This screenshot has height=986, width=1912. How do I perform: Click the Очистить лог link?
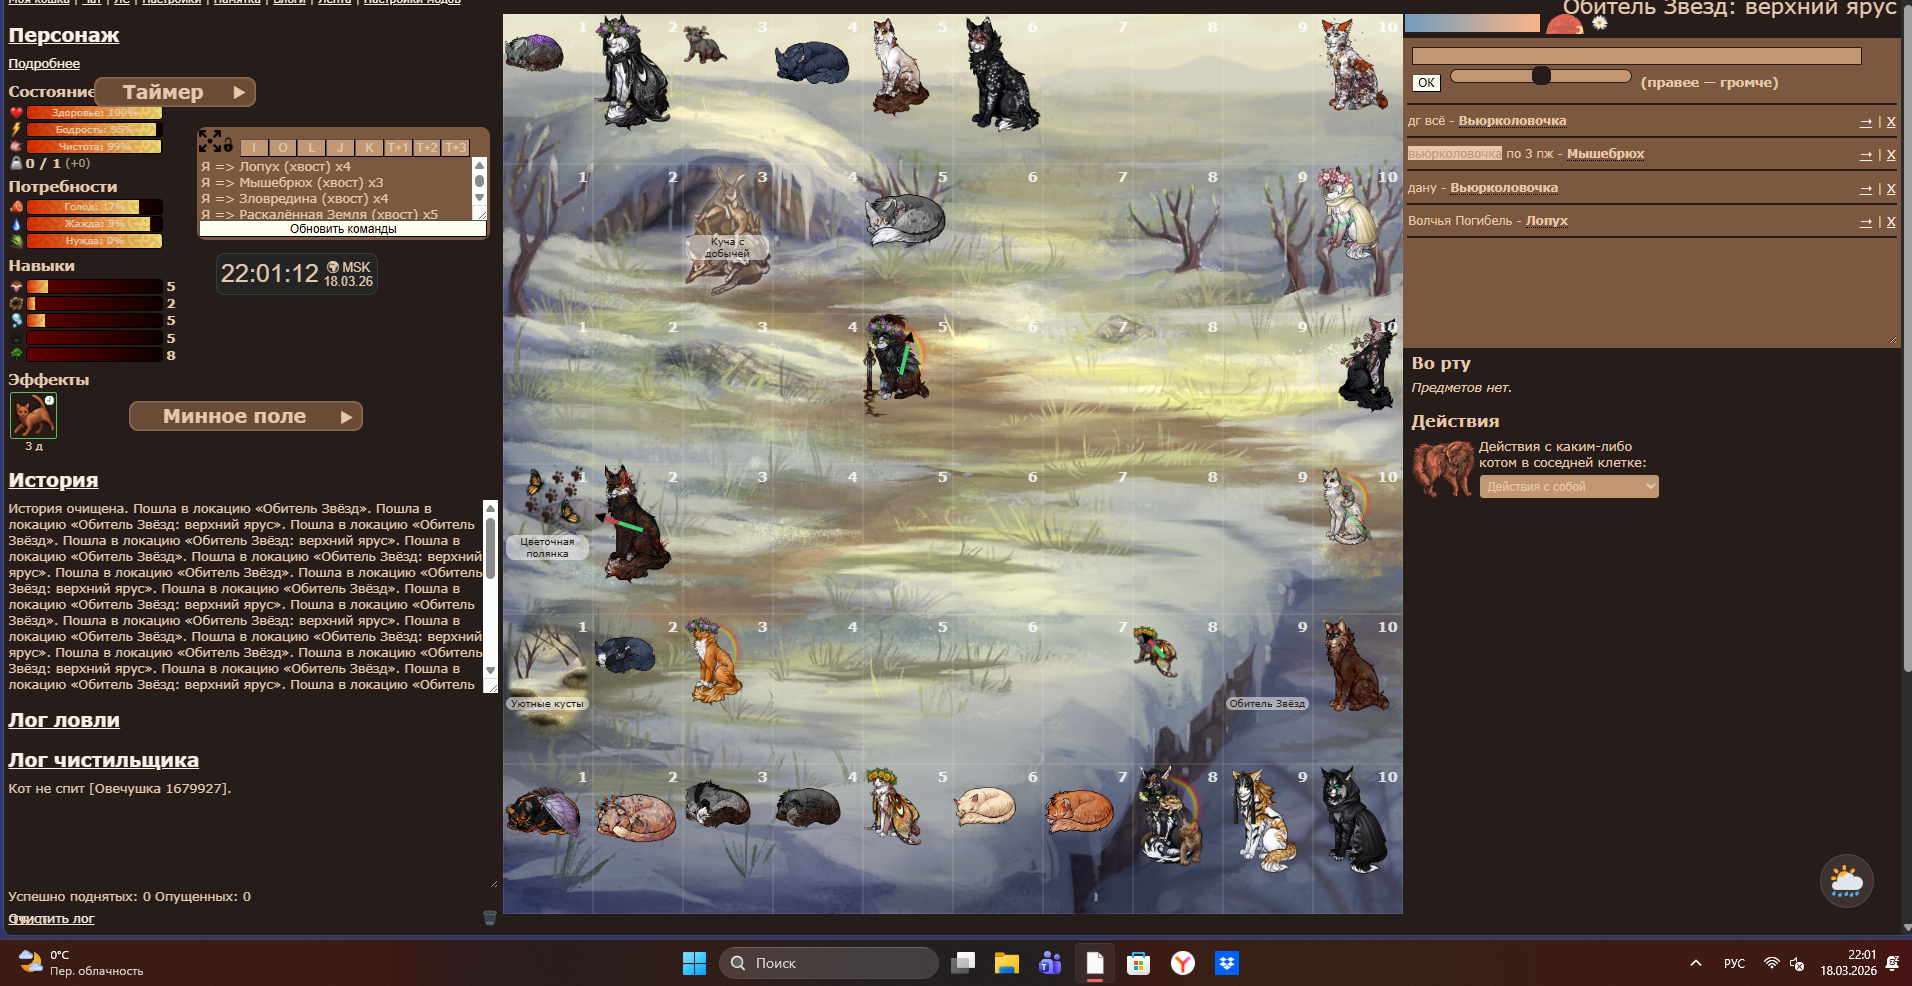[x=52, y=919]
